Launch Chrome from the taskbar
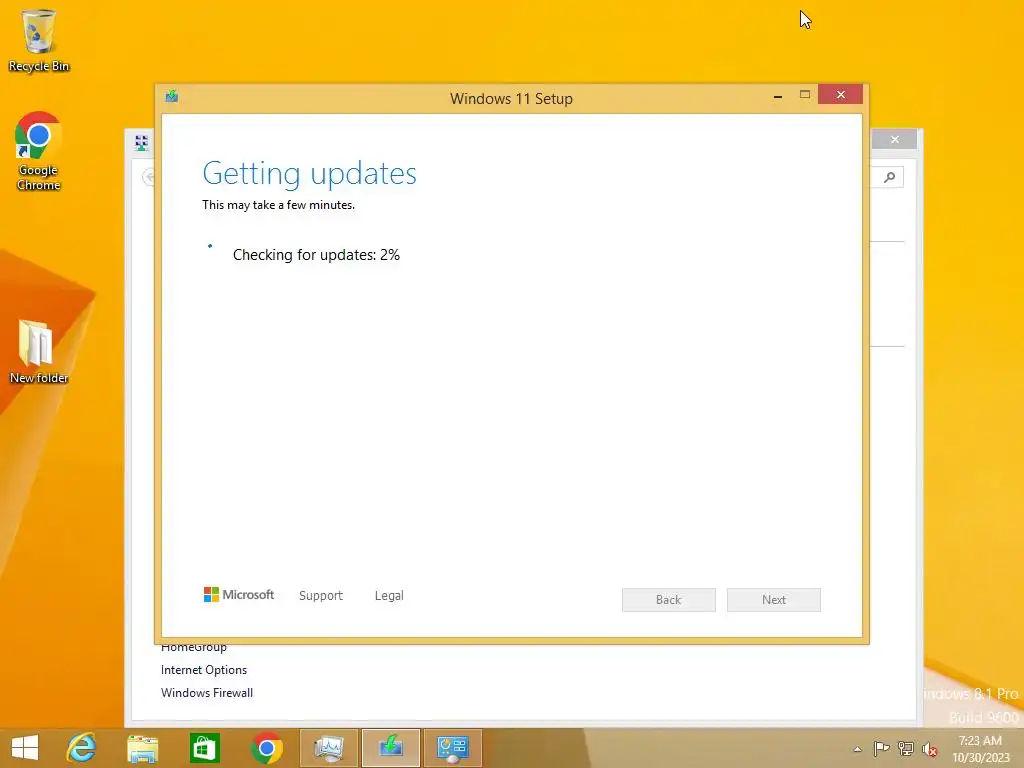1024x768 pixels. coord(266,748)
